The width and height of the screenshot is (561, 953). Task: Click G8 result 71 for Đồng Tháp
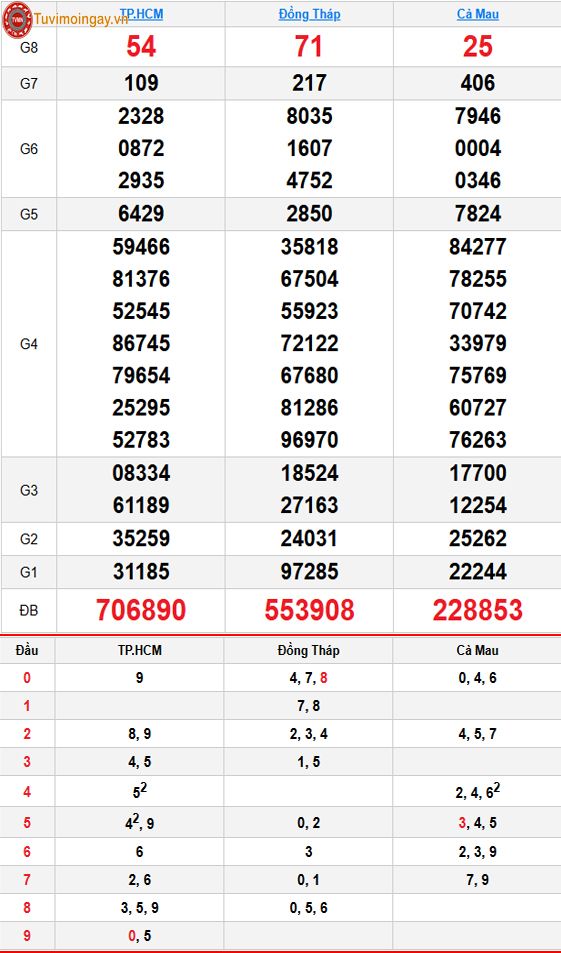click(309, 47)
